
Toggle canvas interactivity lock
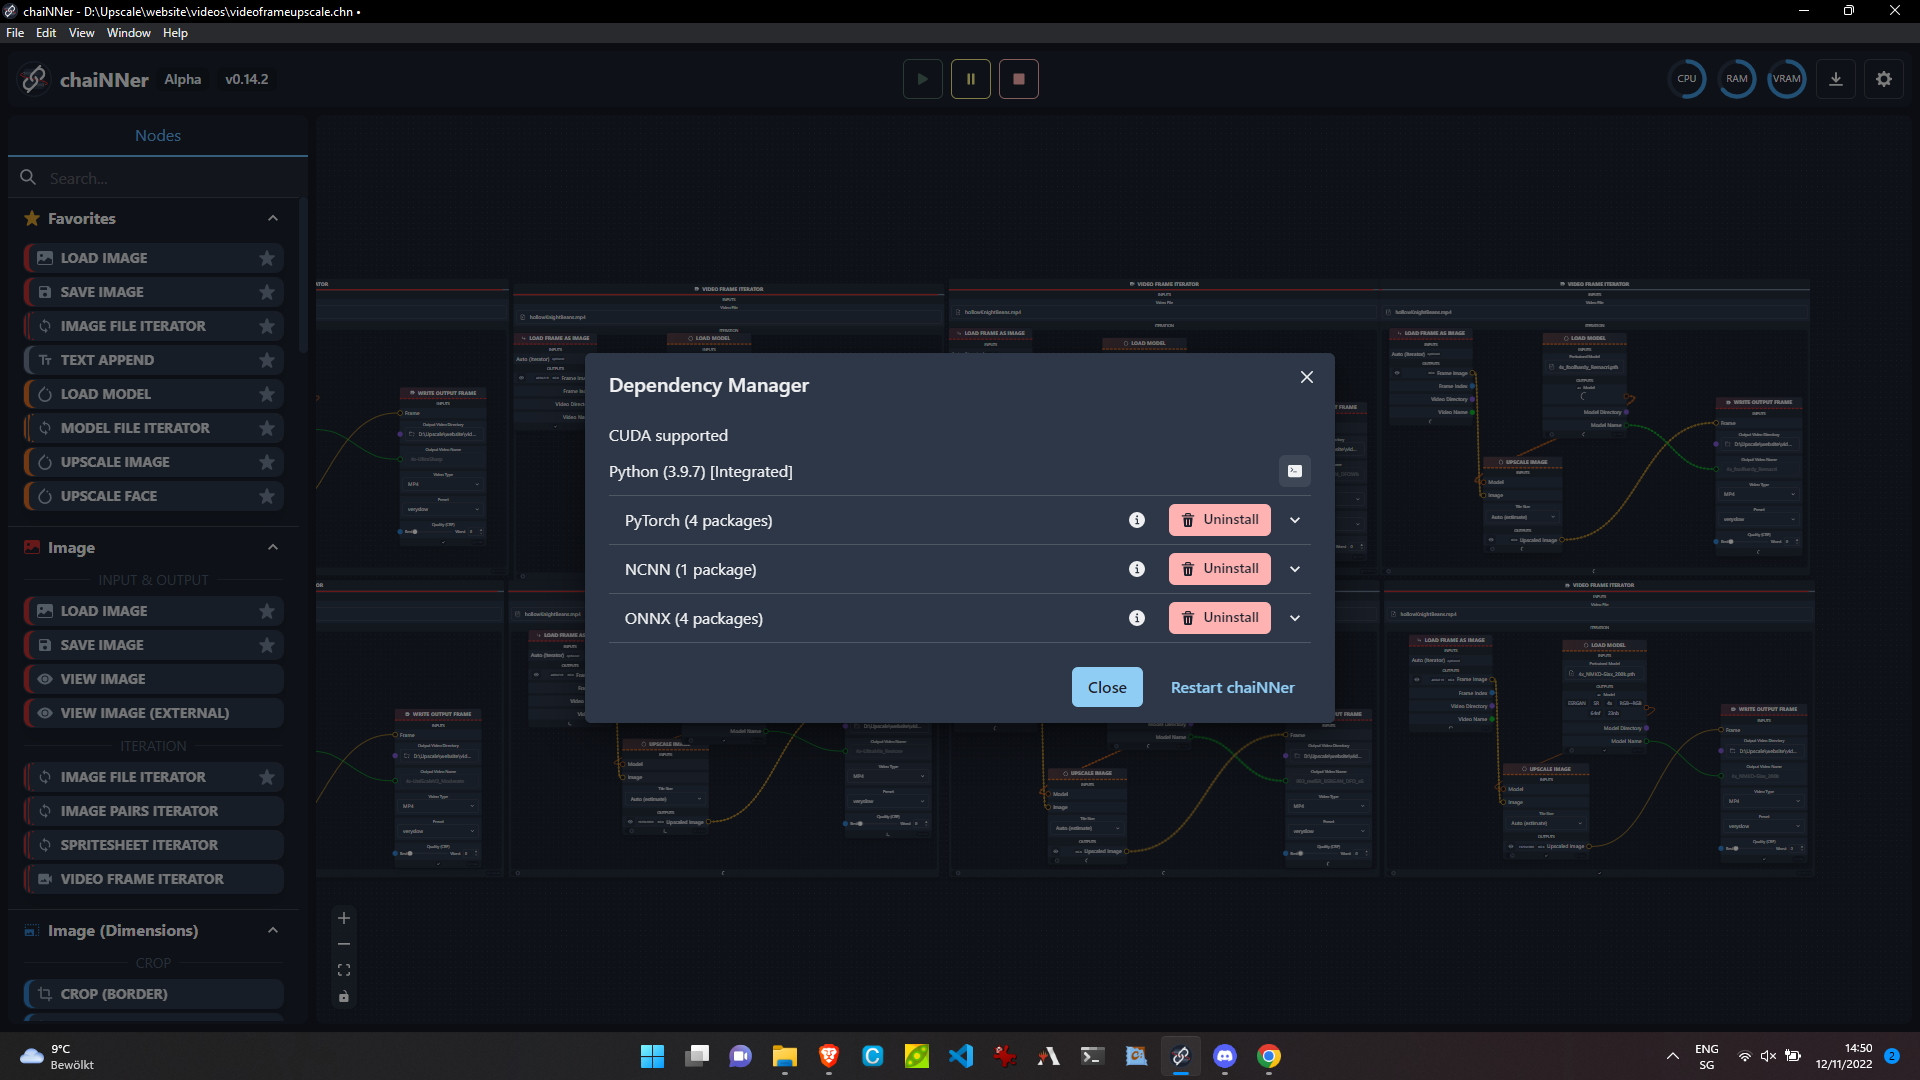344,996
